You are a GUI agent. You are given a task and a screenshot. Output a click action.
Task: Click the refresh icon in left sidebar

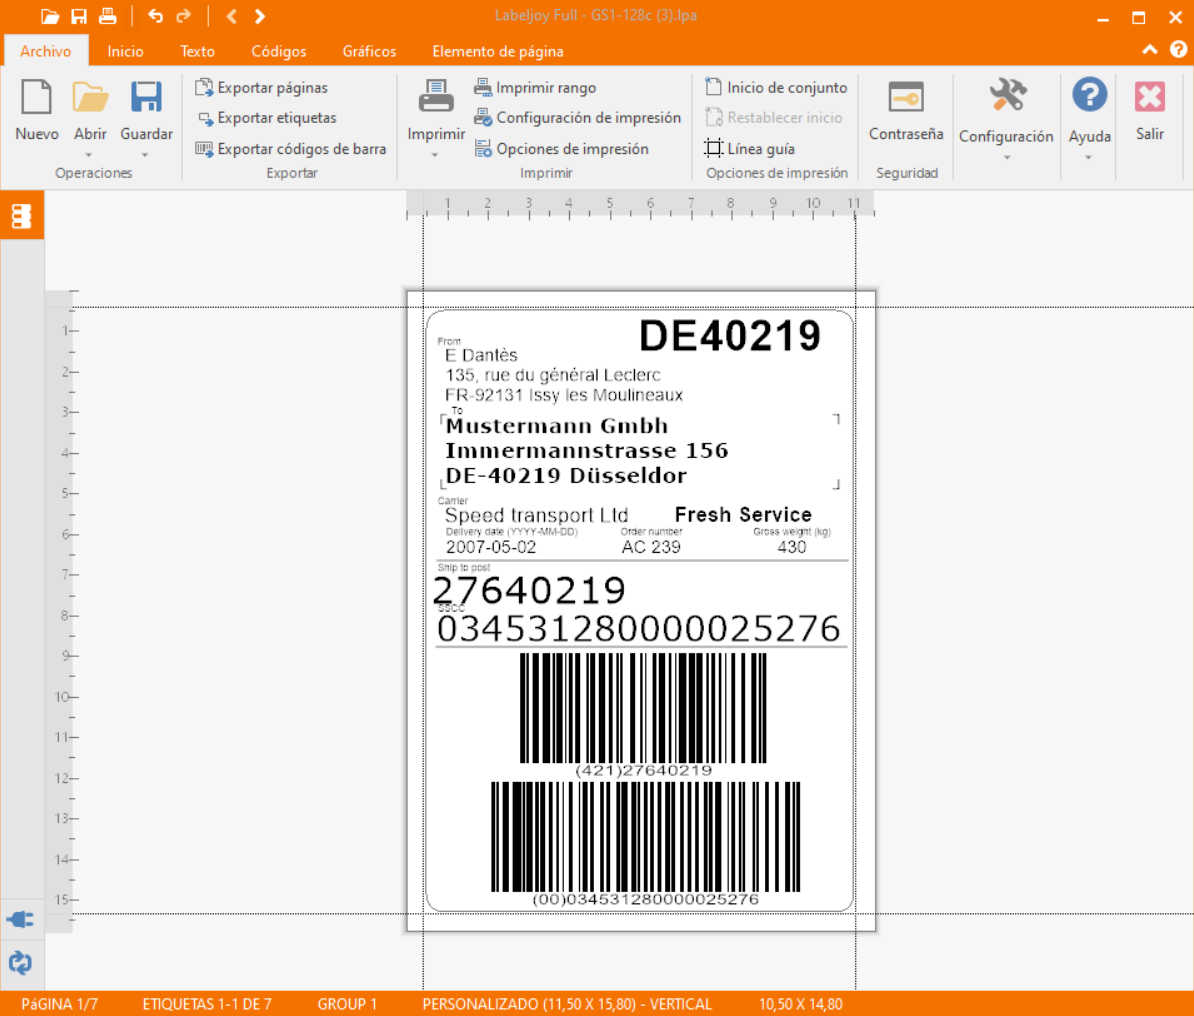(21, 963)
